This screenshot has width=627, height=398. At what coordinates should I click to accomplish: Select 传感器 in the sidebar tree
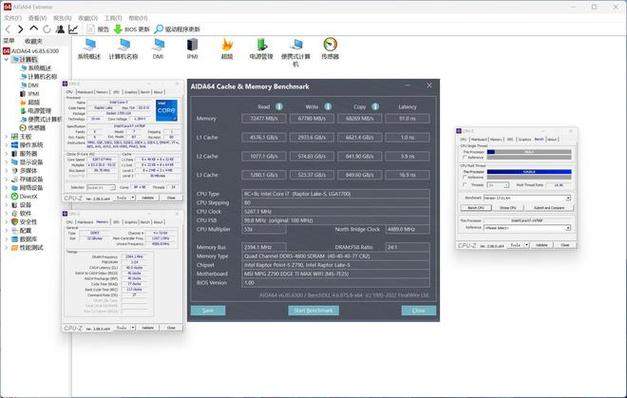tap(33, 128)
